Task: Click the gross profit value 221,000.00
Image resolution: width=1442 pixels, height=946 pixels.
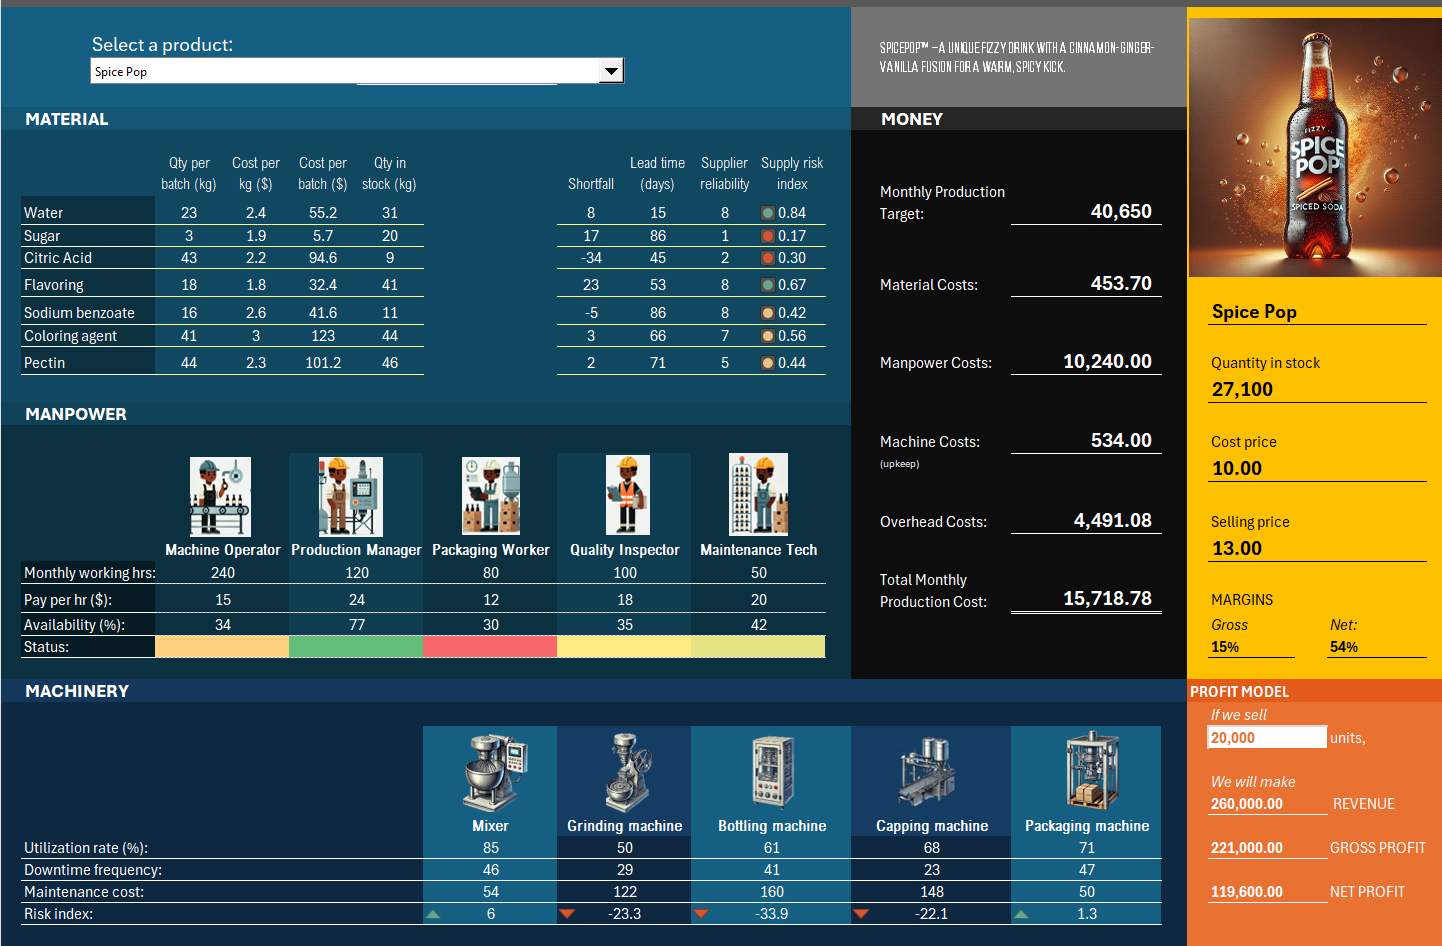Action: (x=1247, y=848)
